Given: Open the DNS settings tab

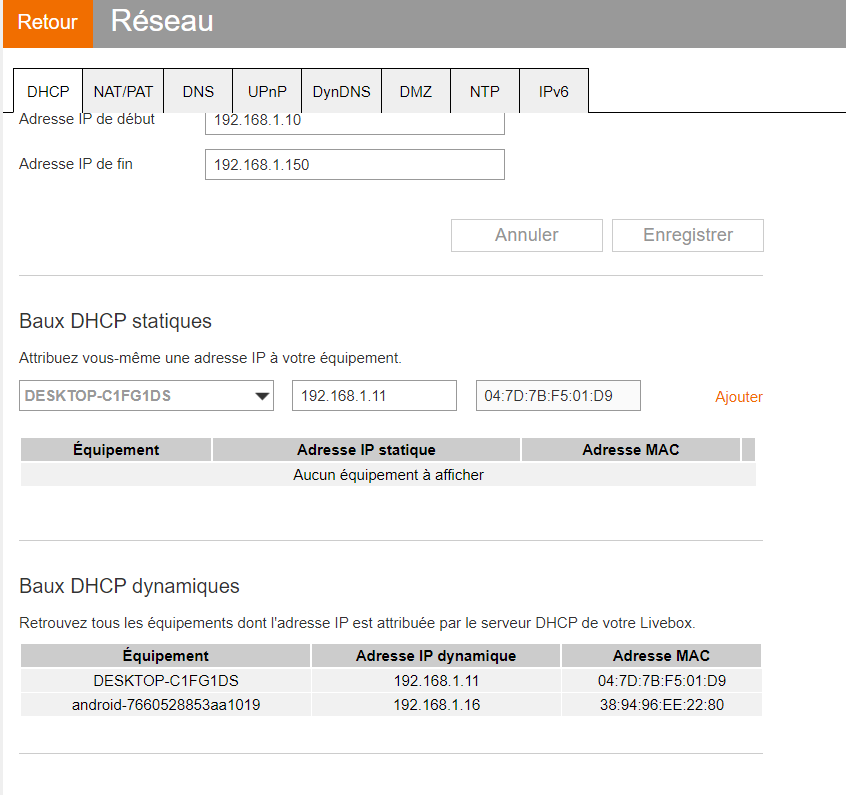Looking at the screenshot, I should coord(198,91).
